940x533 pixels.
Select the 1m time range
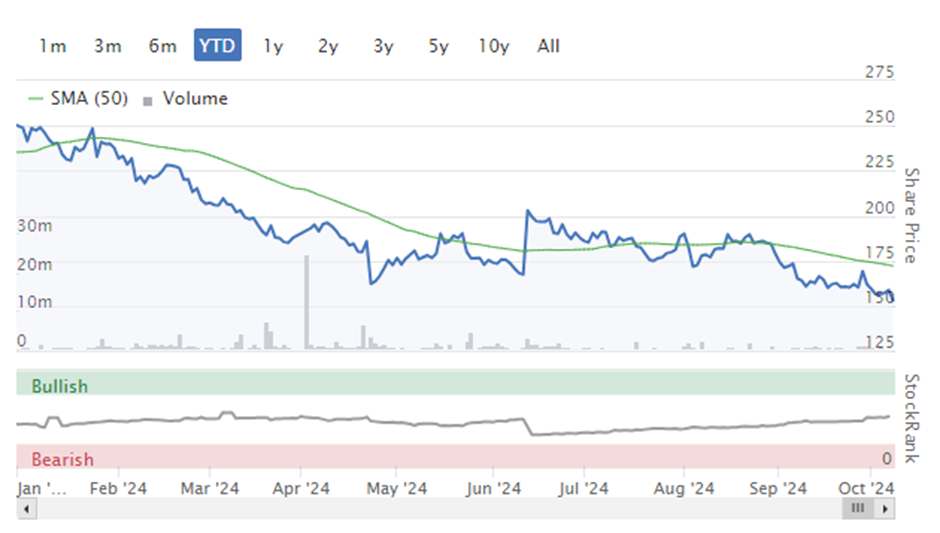53,46
